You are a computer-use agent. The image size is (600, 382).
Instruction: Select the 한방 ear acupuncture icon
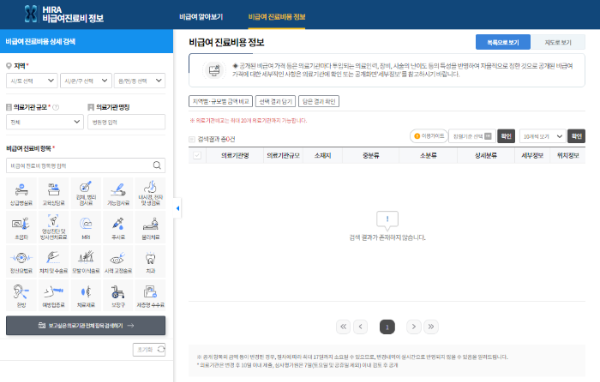[21, 295]
